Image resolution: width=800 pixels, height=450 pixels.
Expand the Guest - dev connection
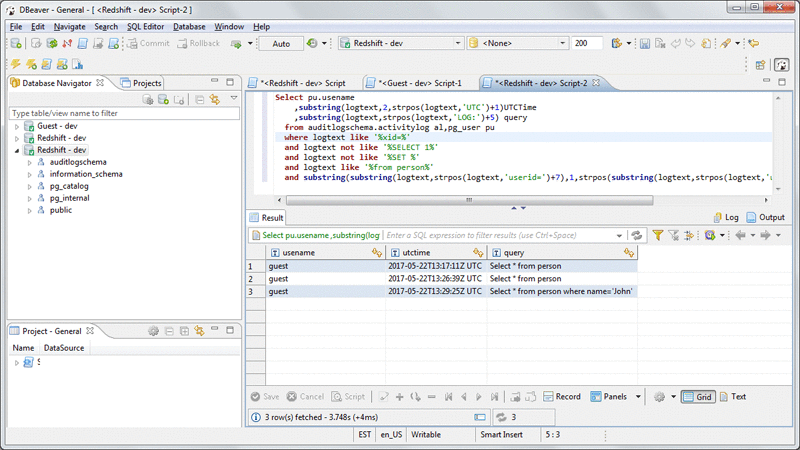[x=17, y=126]
